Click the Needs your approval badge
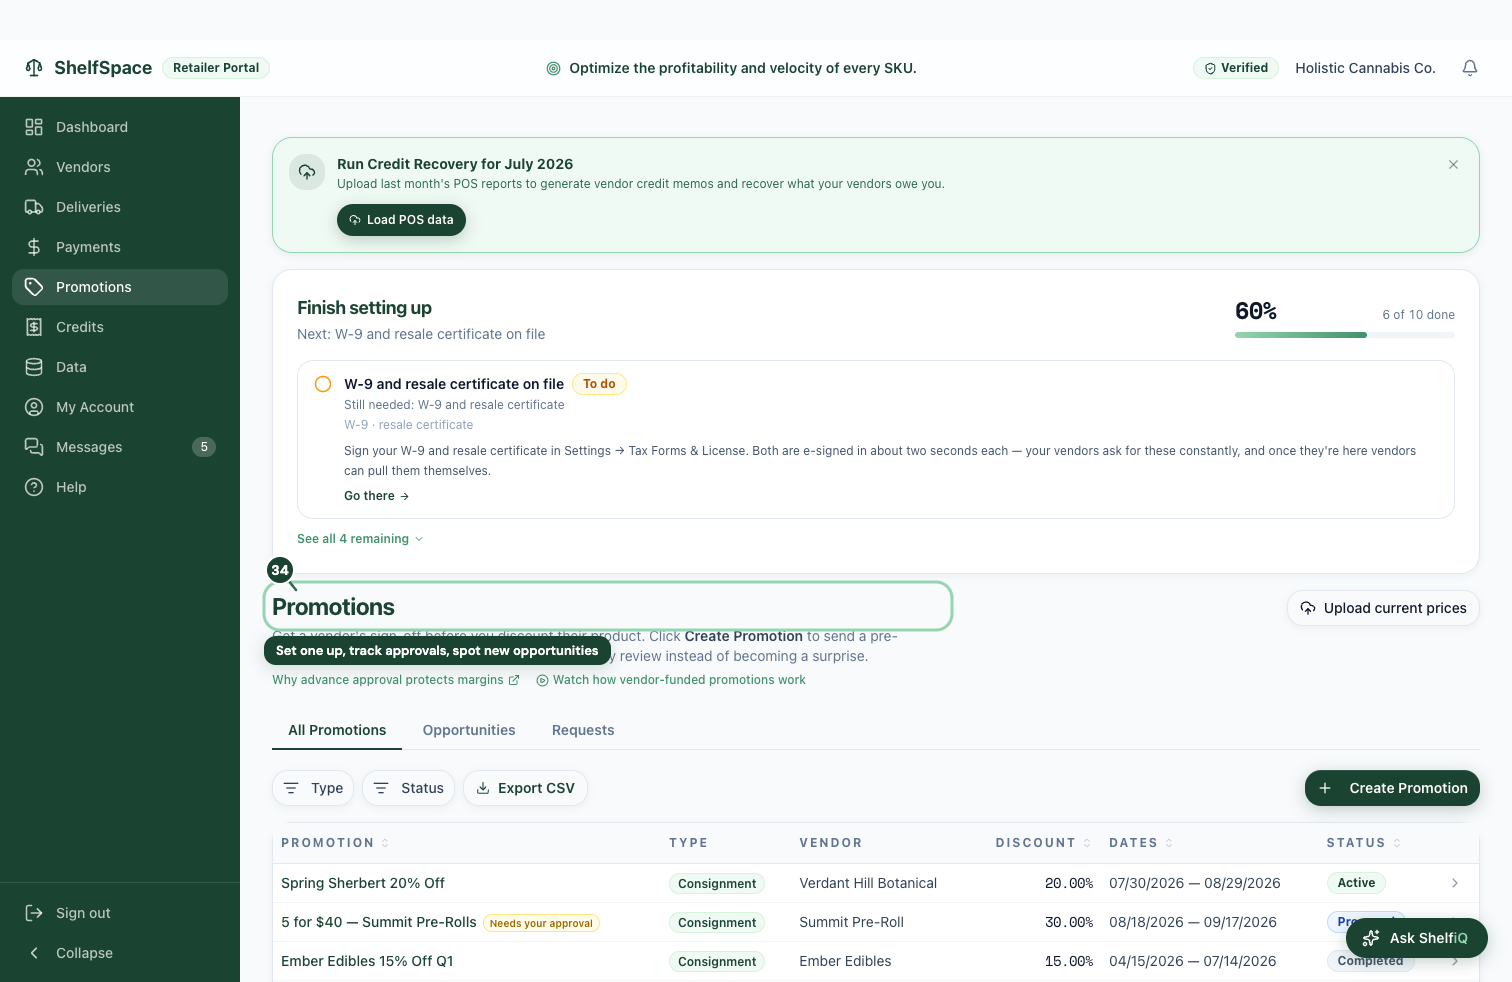Viewport: 1512px width, 982px height. (x=541, y=923)
